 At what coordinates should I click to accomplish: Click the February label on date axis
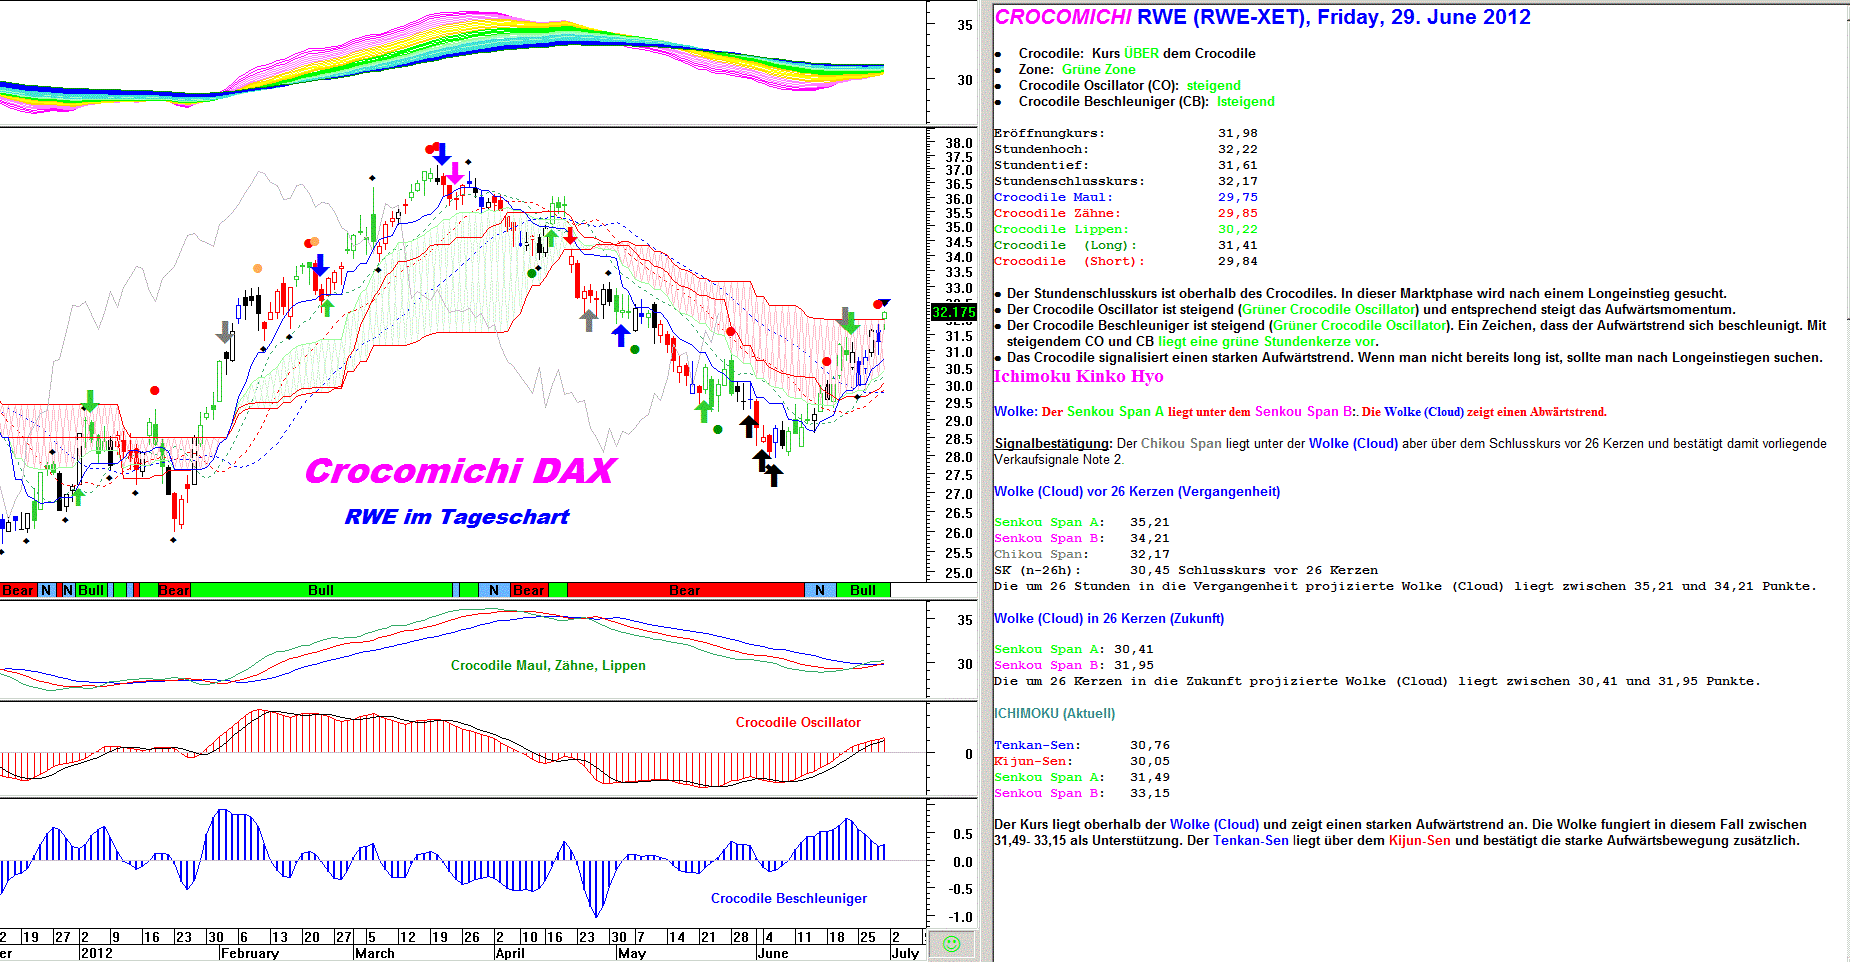(250, 953)
